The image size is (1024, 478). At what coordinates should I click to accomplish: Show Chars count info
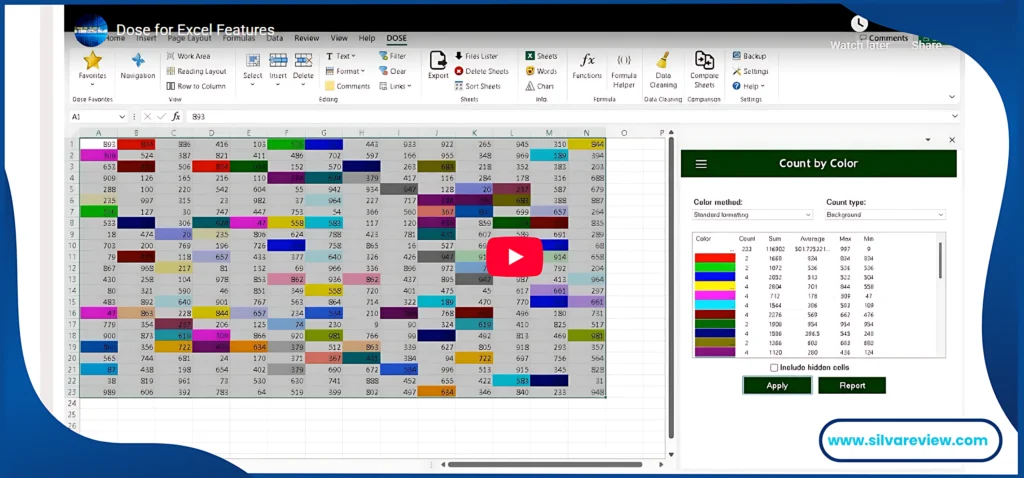pos(539,86)
